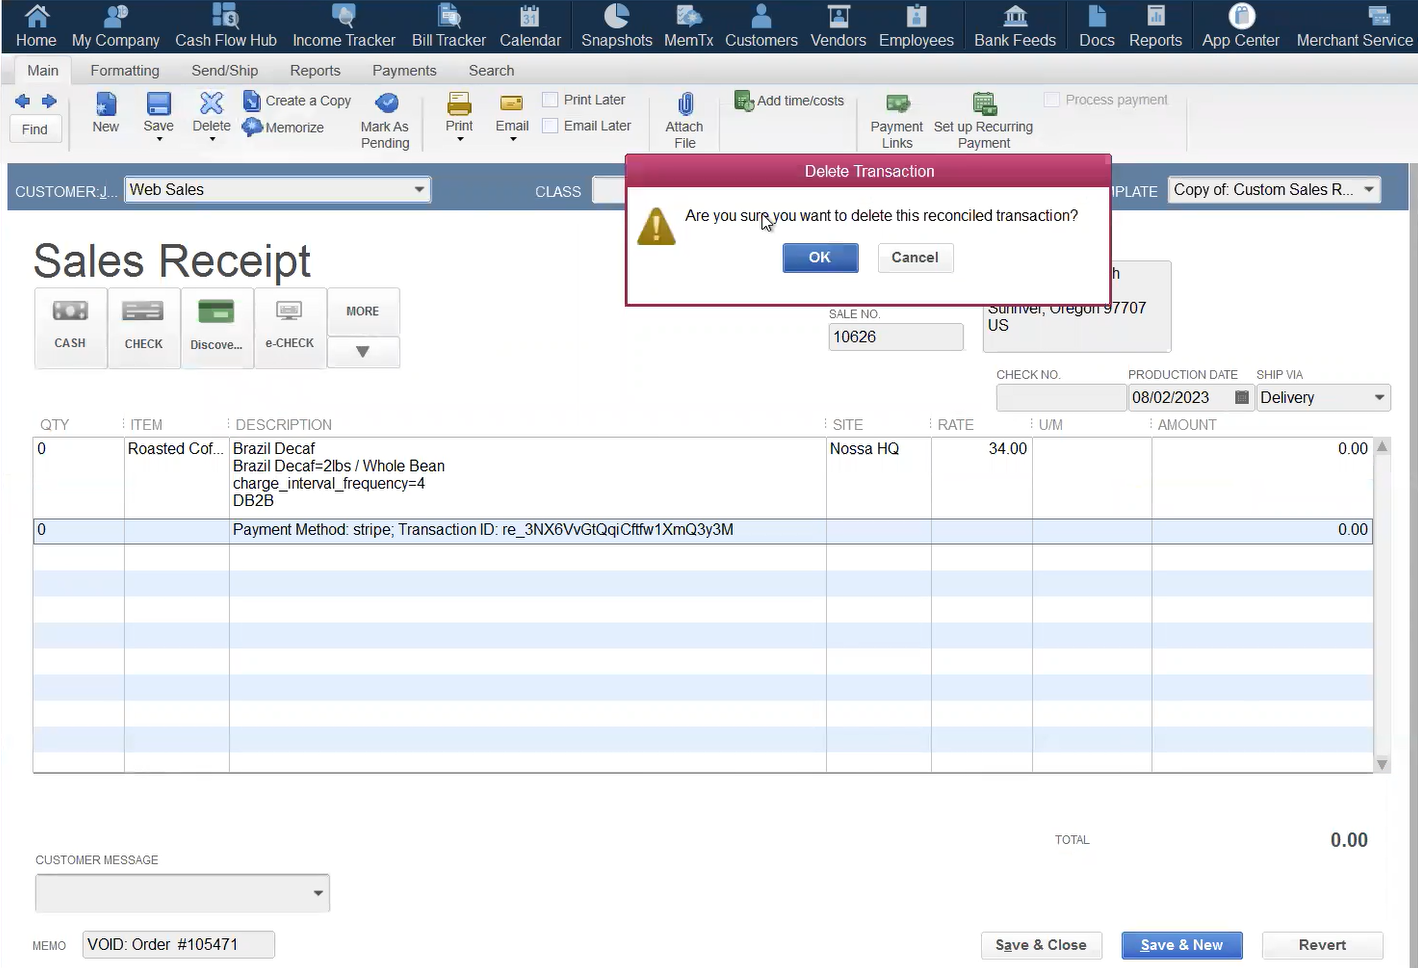Click the Print icon
Screen dimensions: 1418x968
[459, 104]
